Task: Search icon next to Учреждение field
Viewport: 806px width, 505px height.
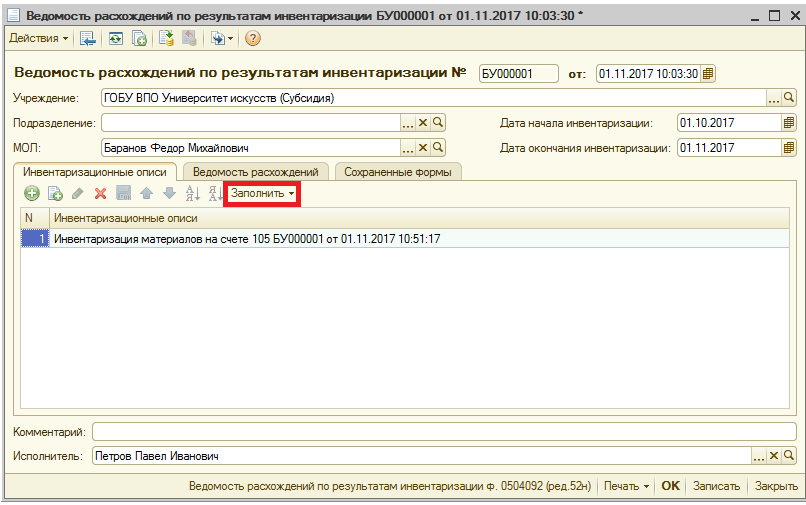Action: [788, 98]
